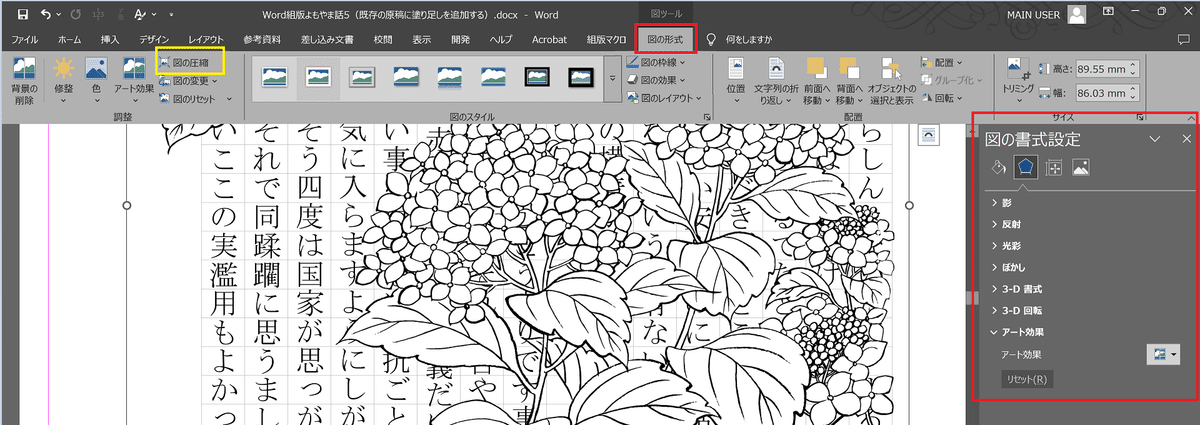The width and height of the screenshot is (1200, 425).
Task: Open the 差し込み文書 tab
Action: pos(327,39)
